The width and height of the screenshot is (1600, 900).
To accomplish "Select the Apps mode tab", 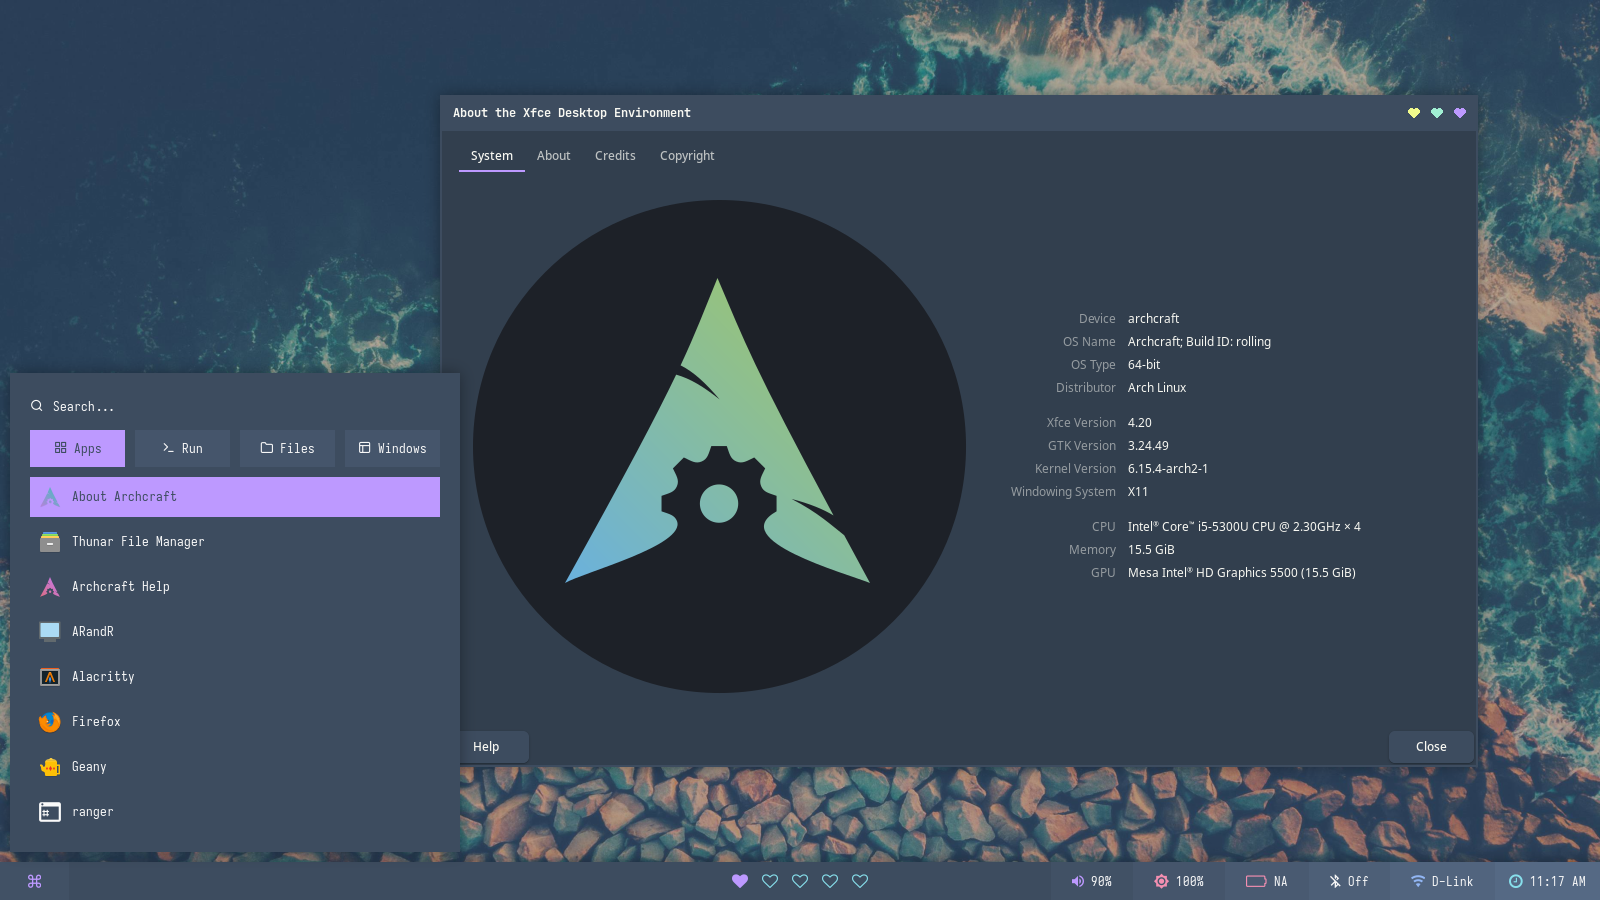I will point(77,448).
